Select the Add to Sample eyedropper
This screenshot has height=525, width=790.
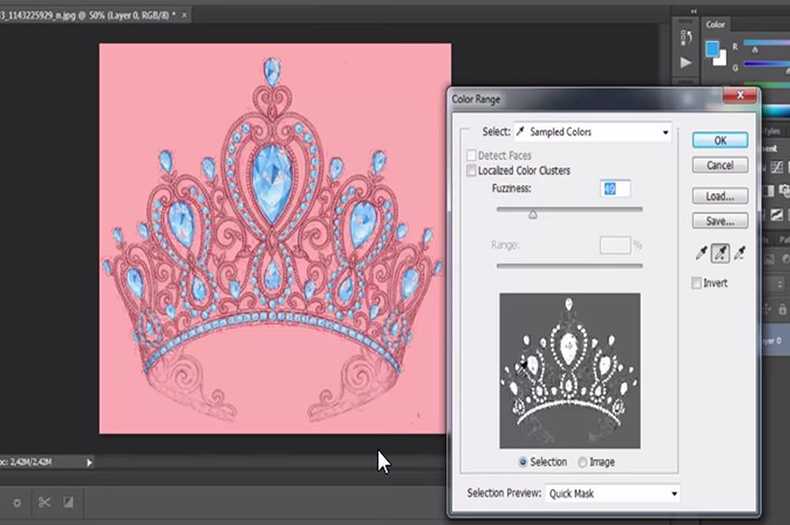[x=720, y=253]
